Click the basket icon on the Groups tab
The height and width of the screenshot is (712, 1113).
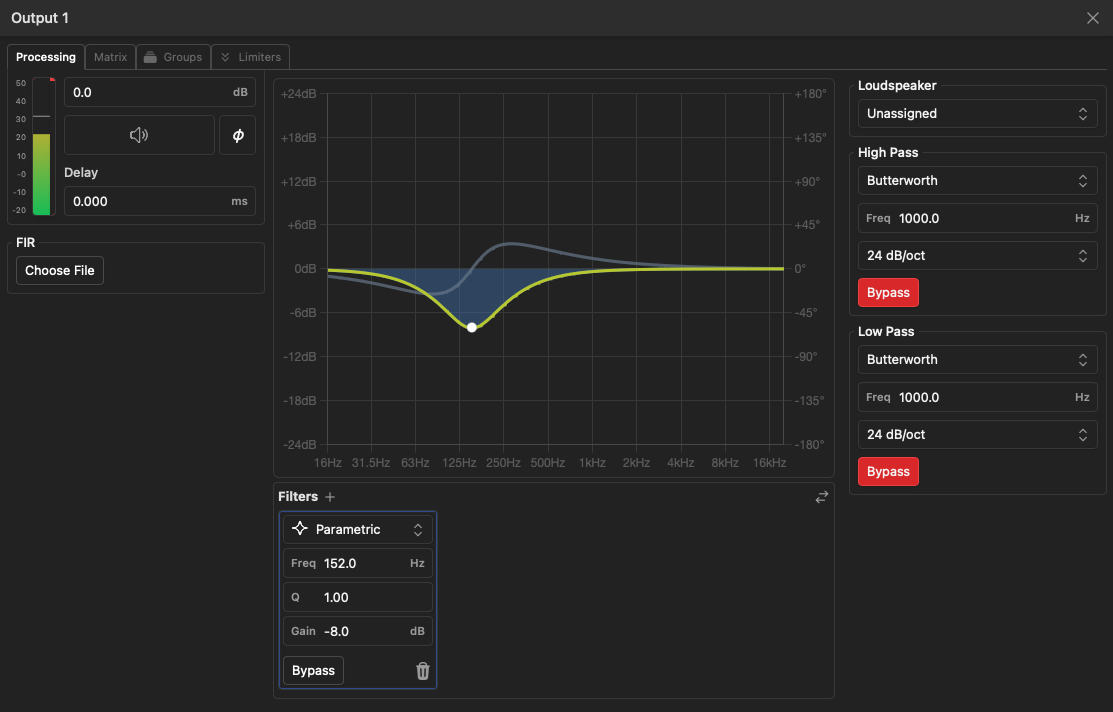click(152, 57)
